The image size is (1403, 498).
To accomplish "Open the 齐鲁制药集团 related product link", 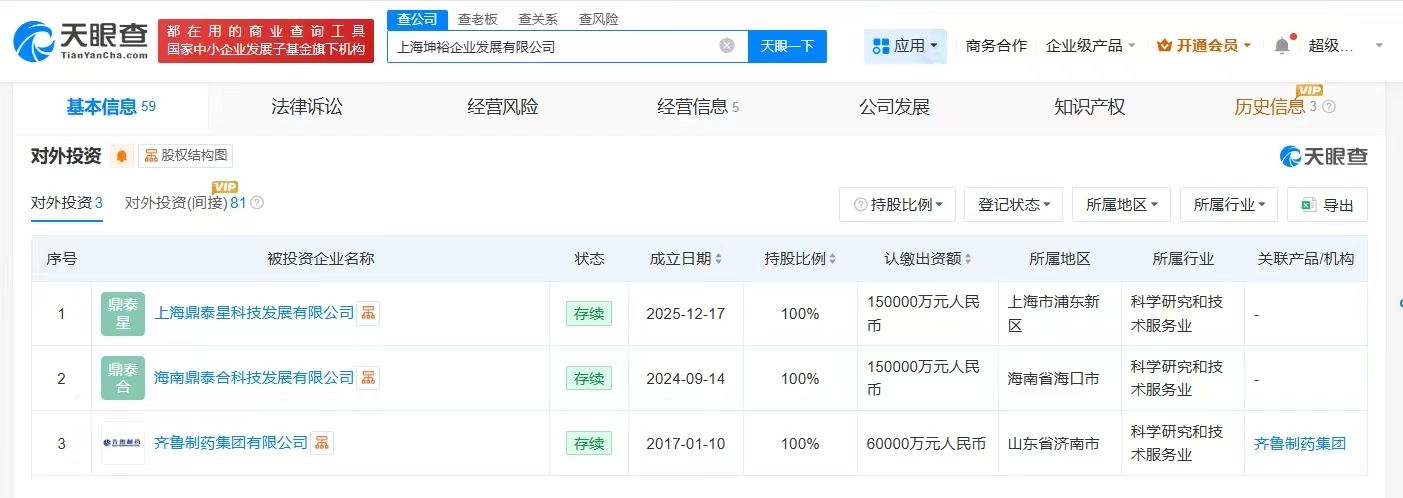I will (x=1299, y=443).
